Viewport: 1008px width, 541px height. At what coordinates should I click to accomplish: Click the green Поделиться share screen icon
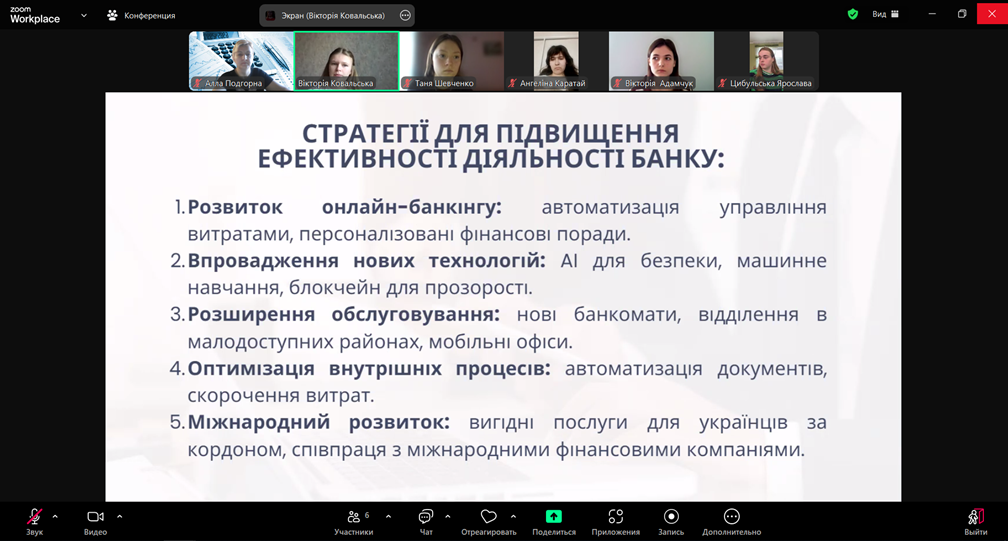coord(553,517)
